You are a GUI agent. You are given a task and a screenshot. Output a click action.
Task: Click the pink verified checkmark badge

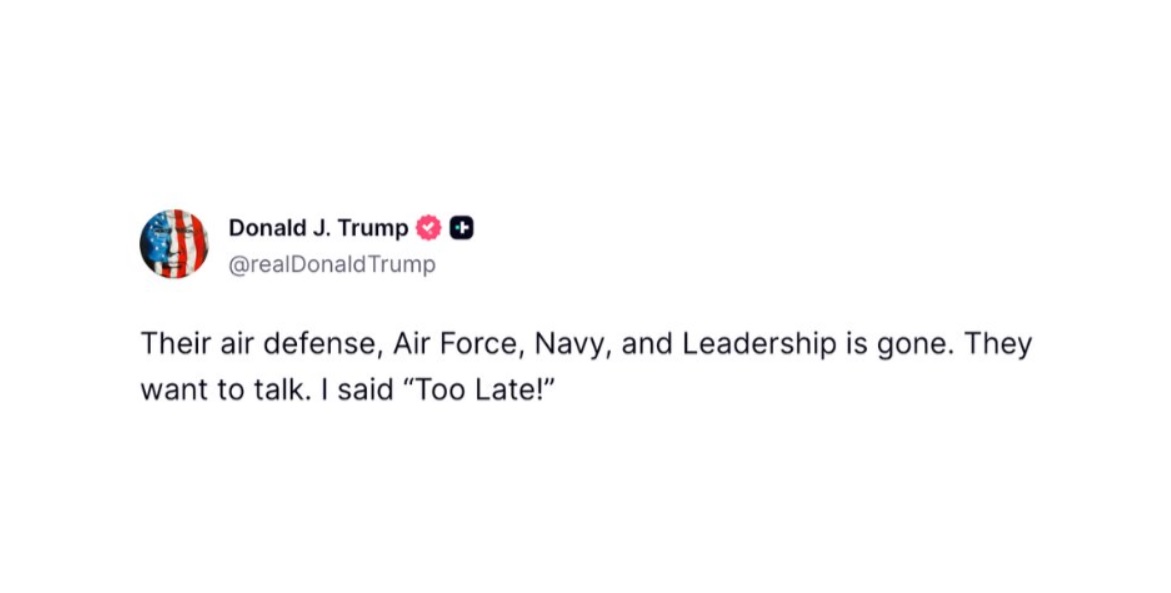[429, 228]
